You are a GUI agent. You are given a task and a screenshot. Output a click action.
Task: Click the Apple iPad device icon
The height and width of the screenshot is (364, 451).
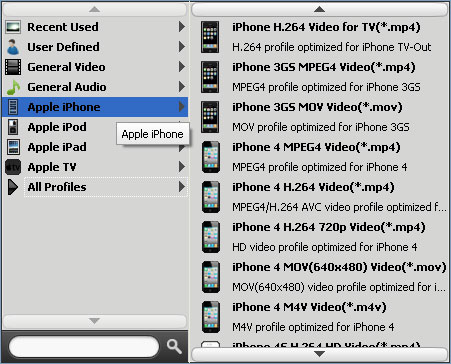pos(13,147)
